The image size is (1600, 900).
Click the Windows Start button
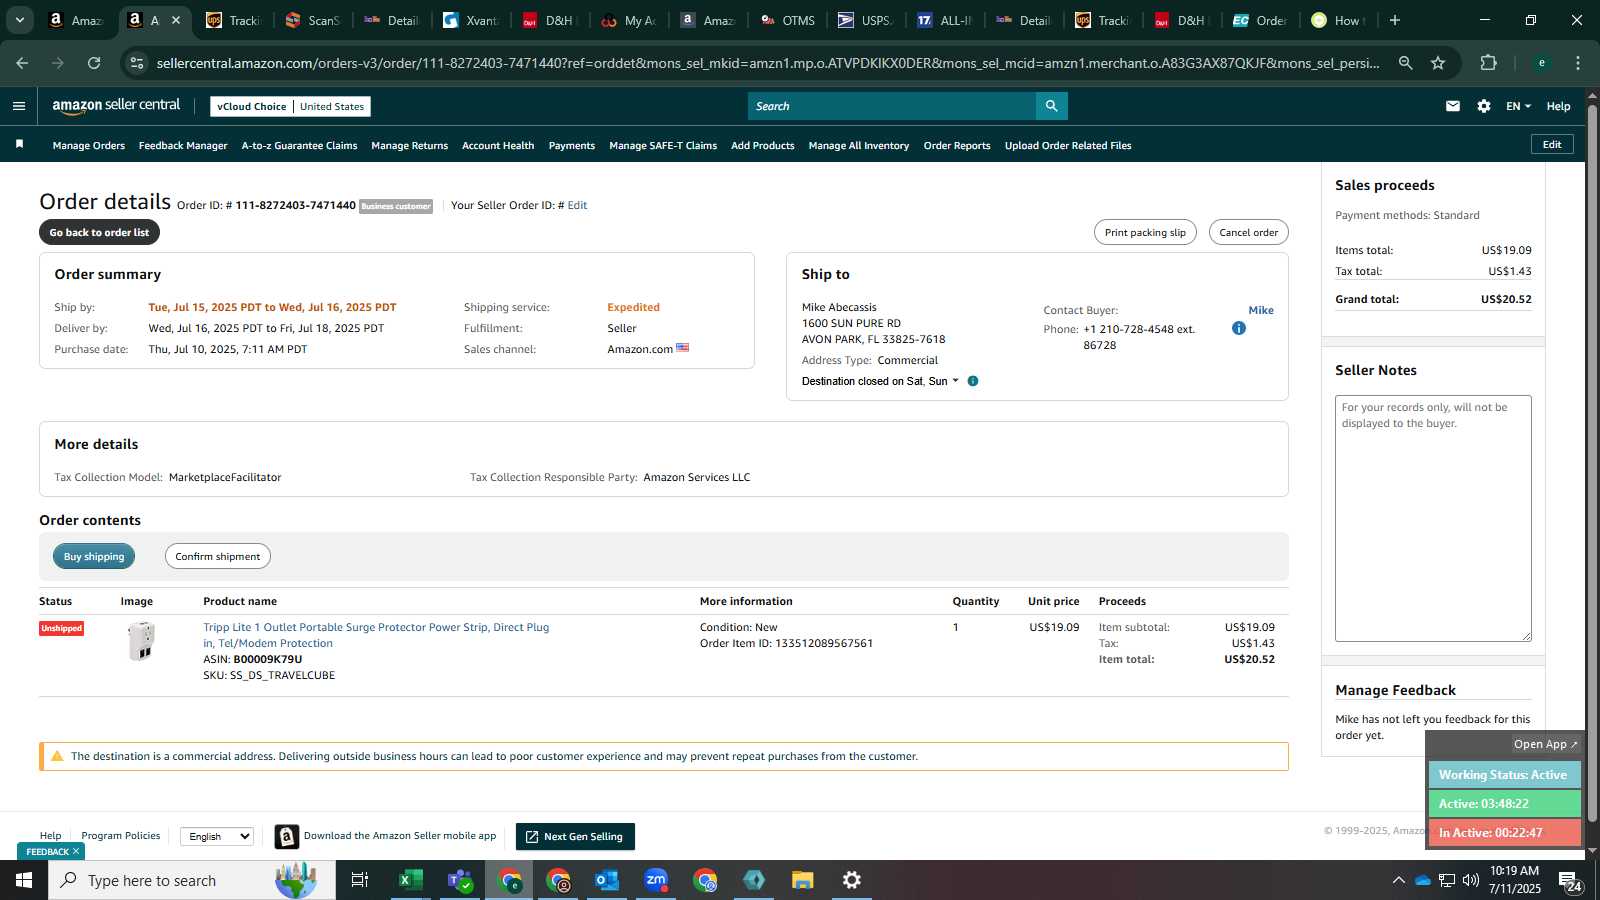pos(24,880)
